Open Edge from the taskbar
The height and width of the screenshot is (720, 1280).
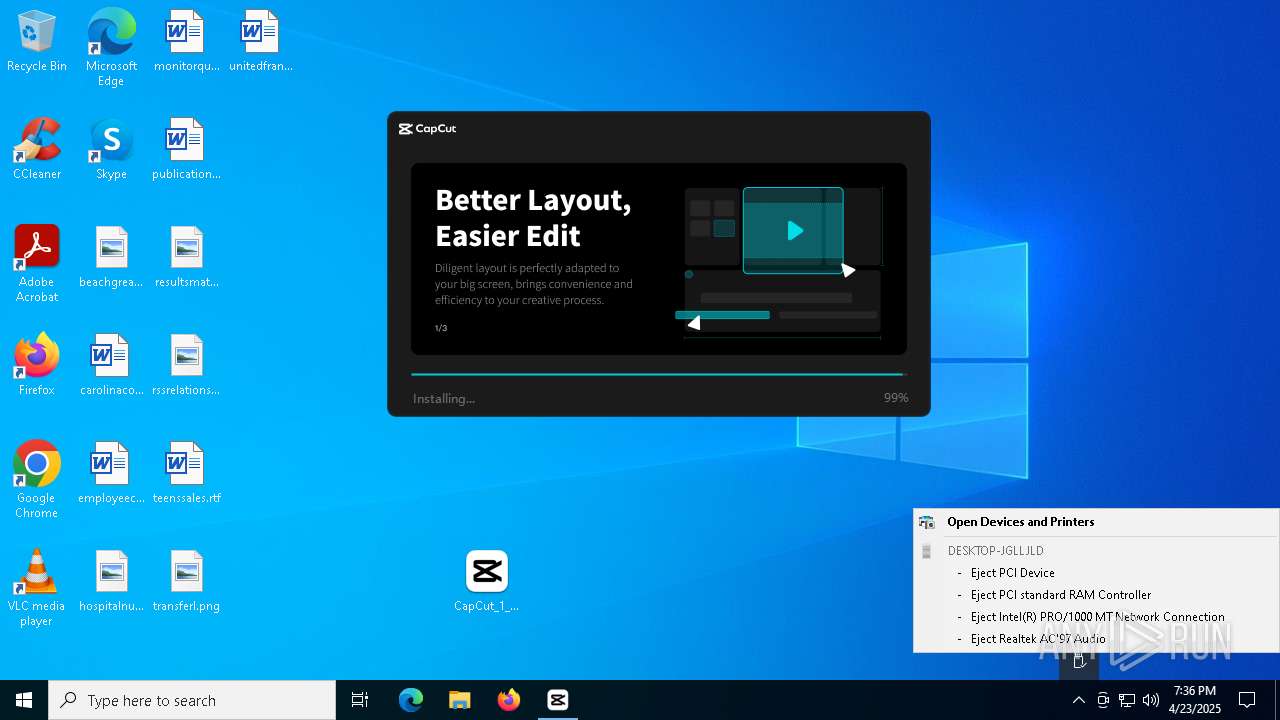coord(411,700)
